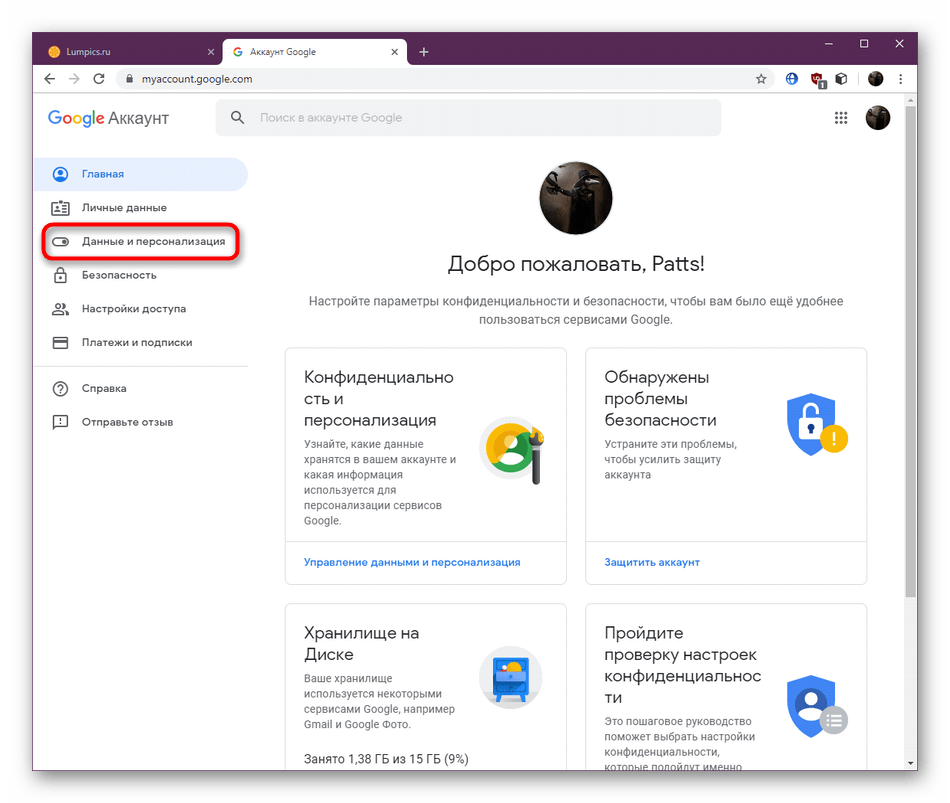Open Платежи и подписки section
Screen dimensions: 950x803
[x=141, y=343]
